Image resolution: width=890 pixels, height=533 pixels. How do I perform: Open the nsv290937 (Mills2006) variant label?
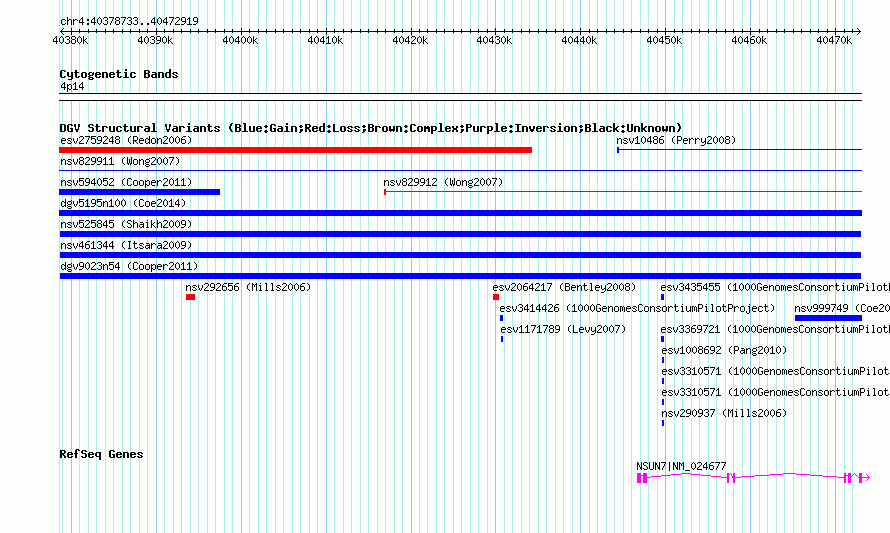(724, 413)
